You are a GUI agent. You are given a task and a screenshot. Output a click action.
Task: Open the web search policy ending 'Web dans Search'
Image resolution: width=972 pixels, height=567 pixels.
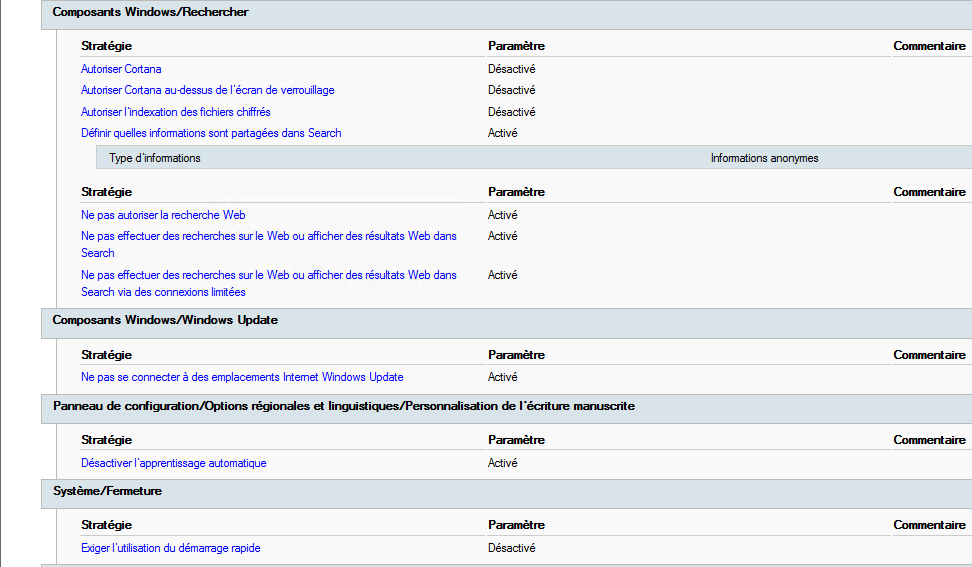(x=268, y=237)
